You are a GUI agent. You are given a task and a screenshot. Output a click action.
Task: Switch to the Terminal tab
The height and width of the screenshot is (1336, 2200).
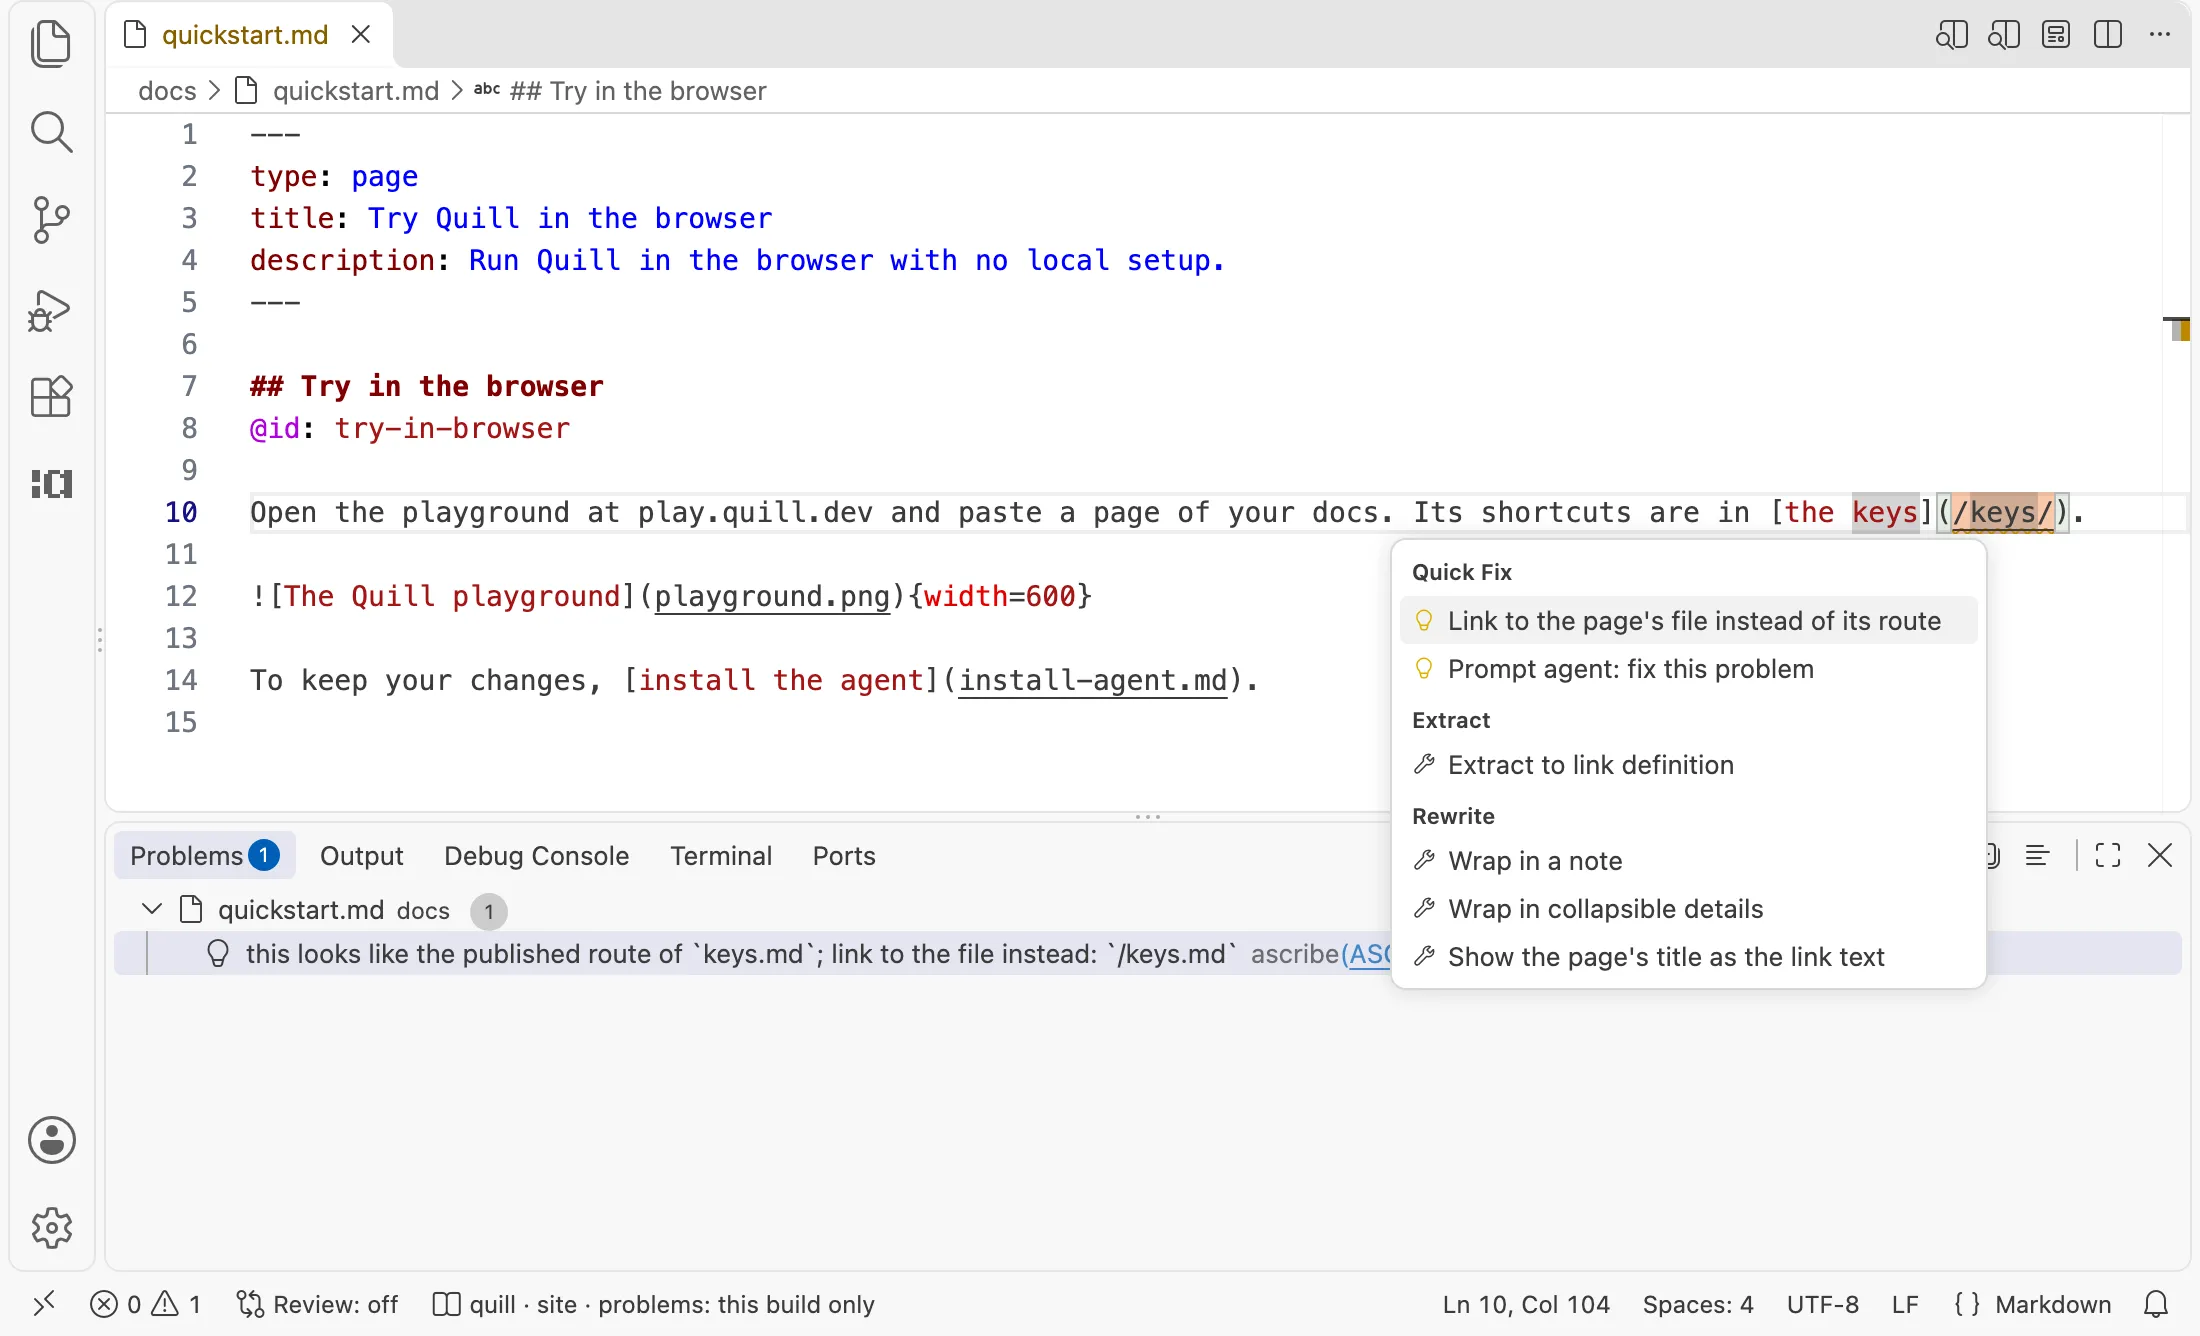coord(721,856)
